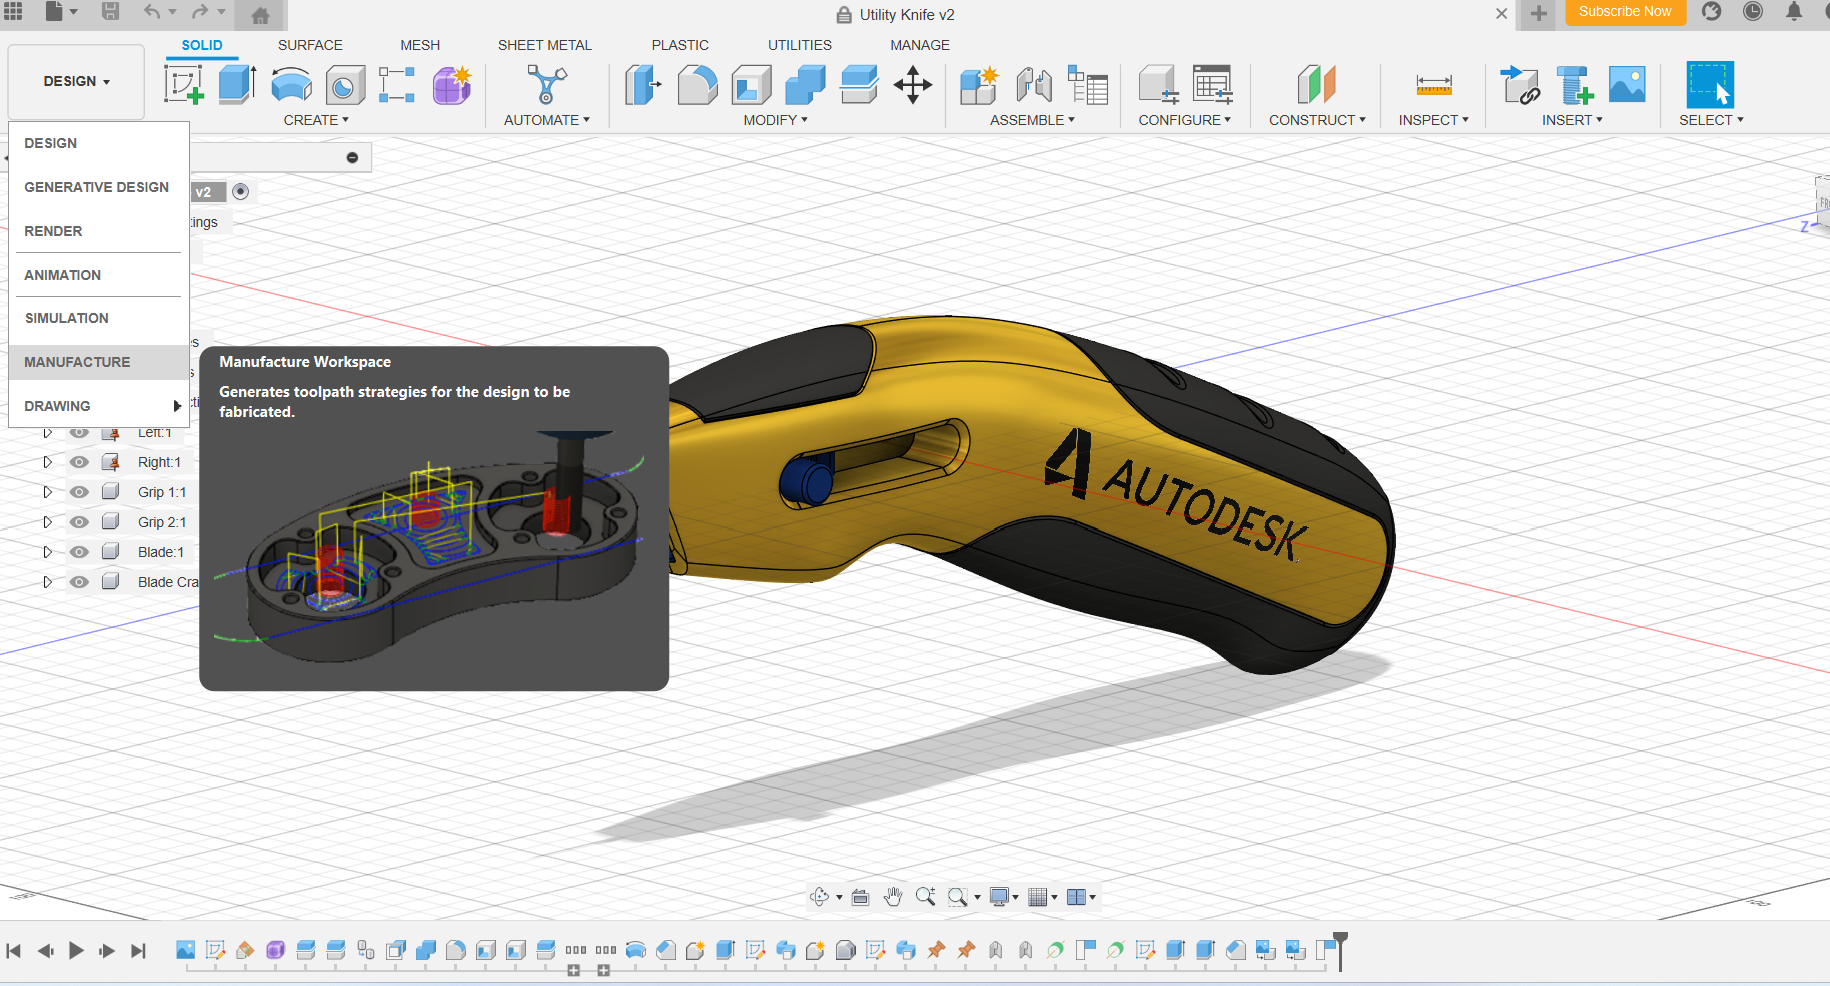1830x986 pixels.
Task: Click the Save icon
Action: point(111,12)
